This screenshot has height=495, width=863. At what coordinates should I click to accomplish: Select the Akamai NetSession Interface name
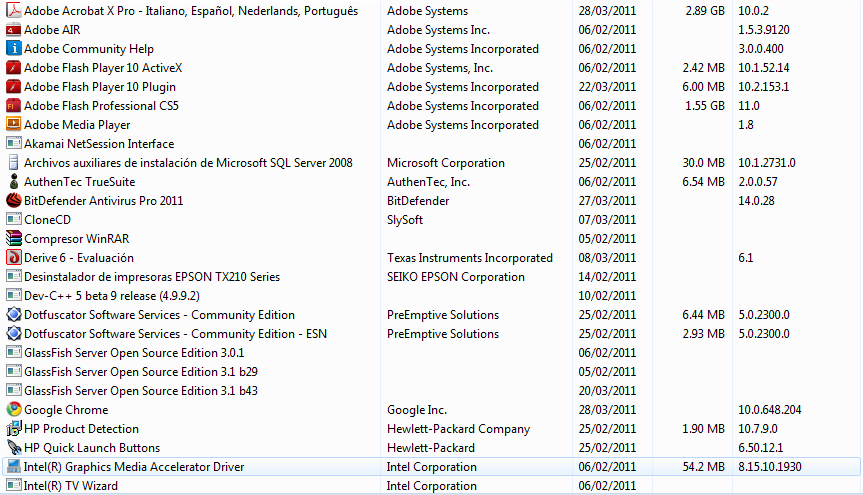tap(99, 144)
